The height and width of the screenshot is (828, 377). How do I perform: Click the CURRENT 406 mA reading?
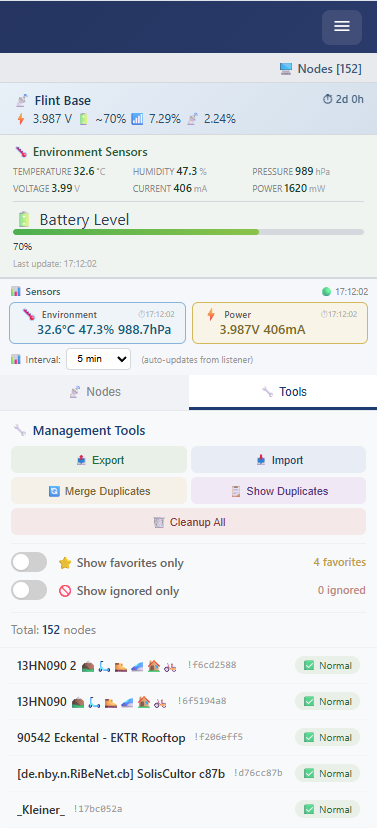pos(170,189)
